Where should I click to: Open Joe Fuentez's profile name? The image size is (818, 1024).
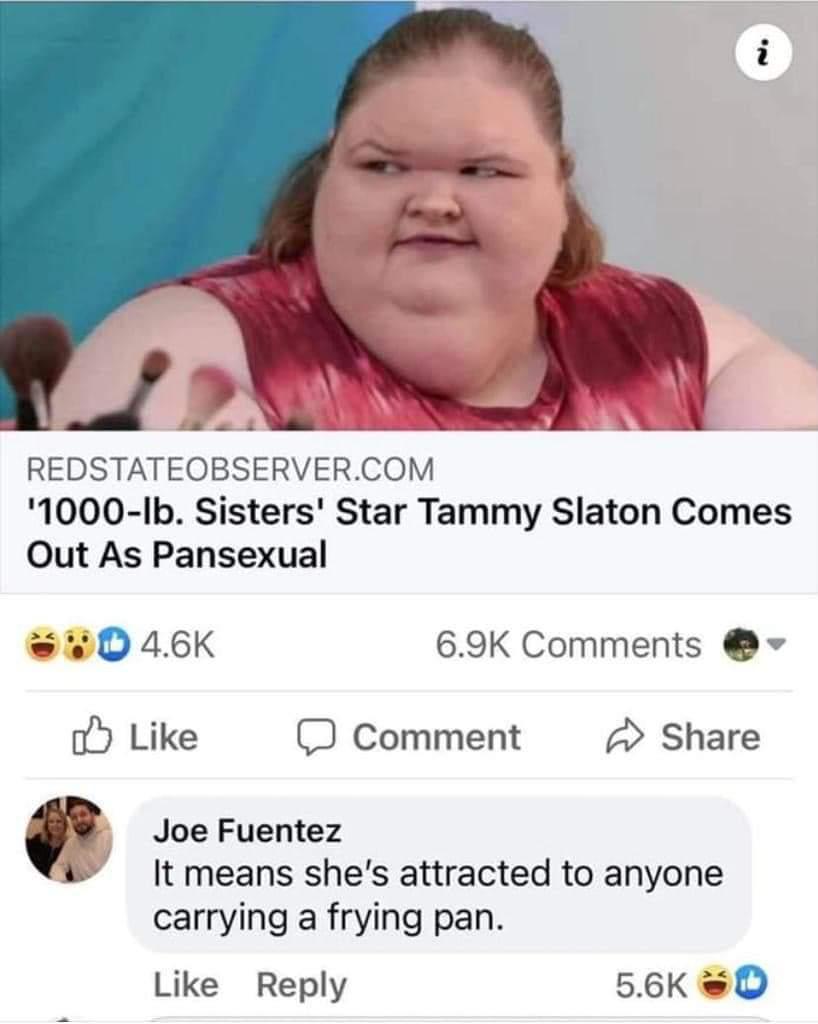pyautogui.click(x=247, y=831)
